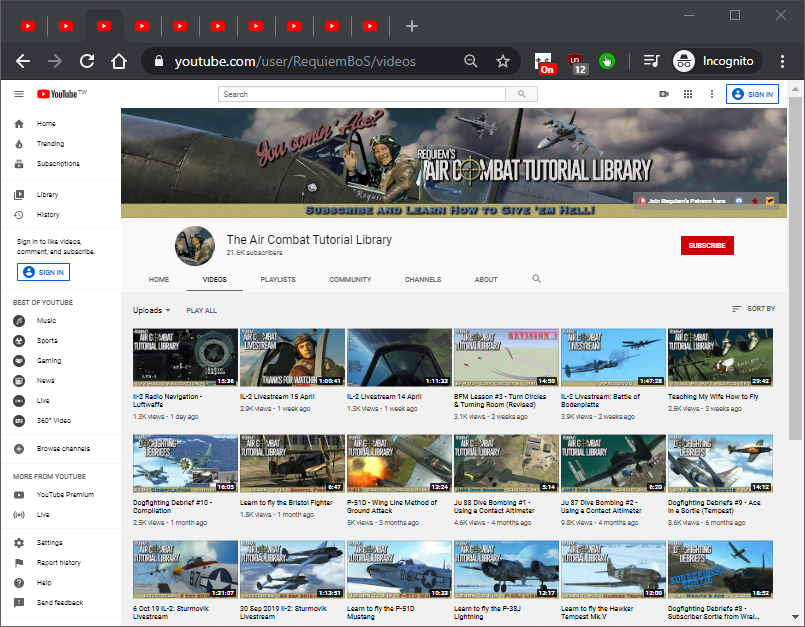805x627 pixels.
Task: Open Chrome's three-dot menu
Action: [x=782, y=61]
